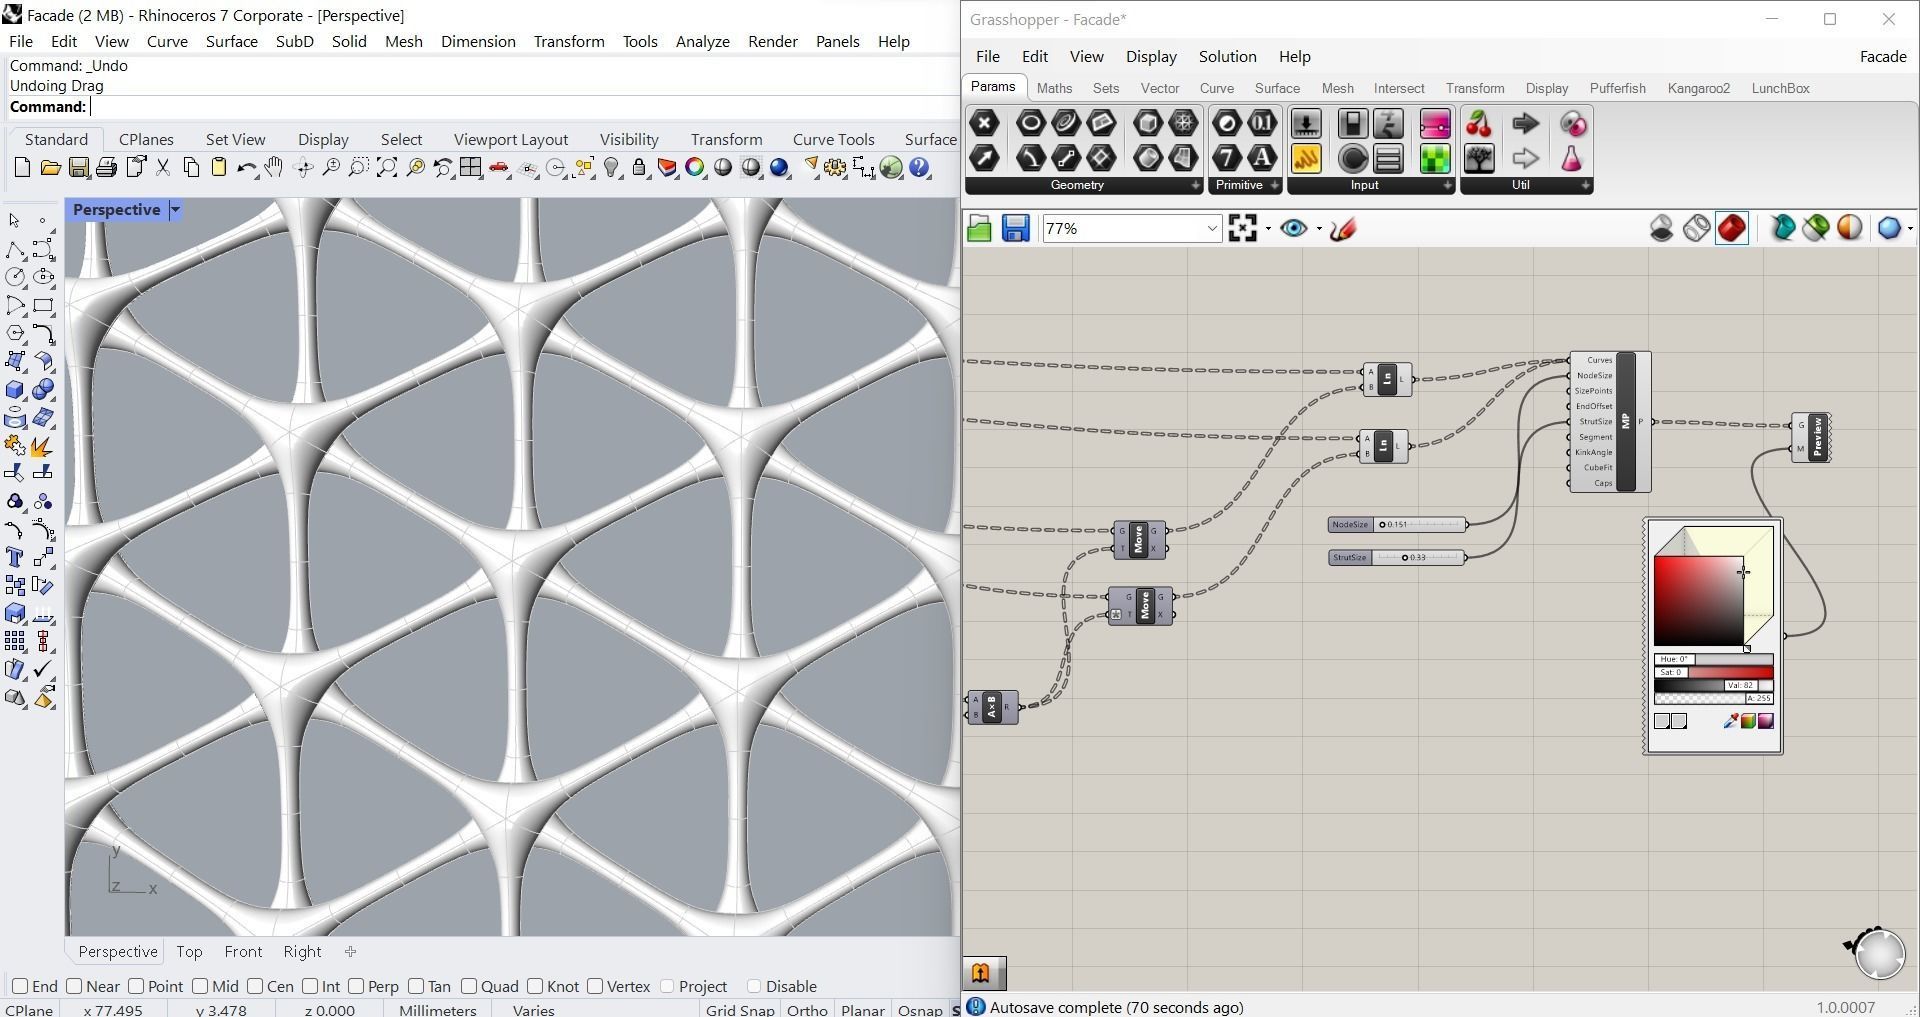Click the Grasshopper sketch pencil tool
The height and width of the screenshot is (1017, 1920).
click(1343, 229)
